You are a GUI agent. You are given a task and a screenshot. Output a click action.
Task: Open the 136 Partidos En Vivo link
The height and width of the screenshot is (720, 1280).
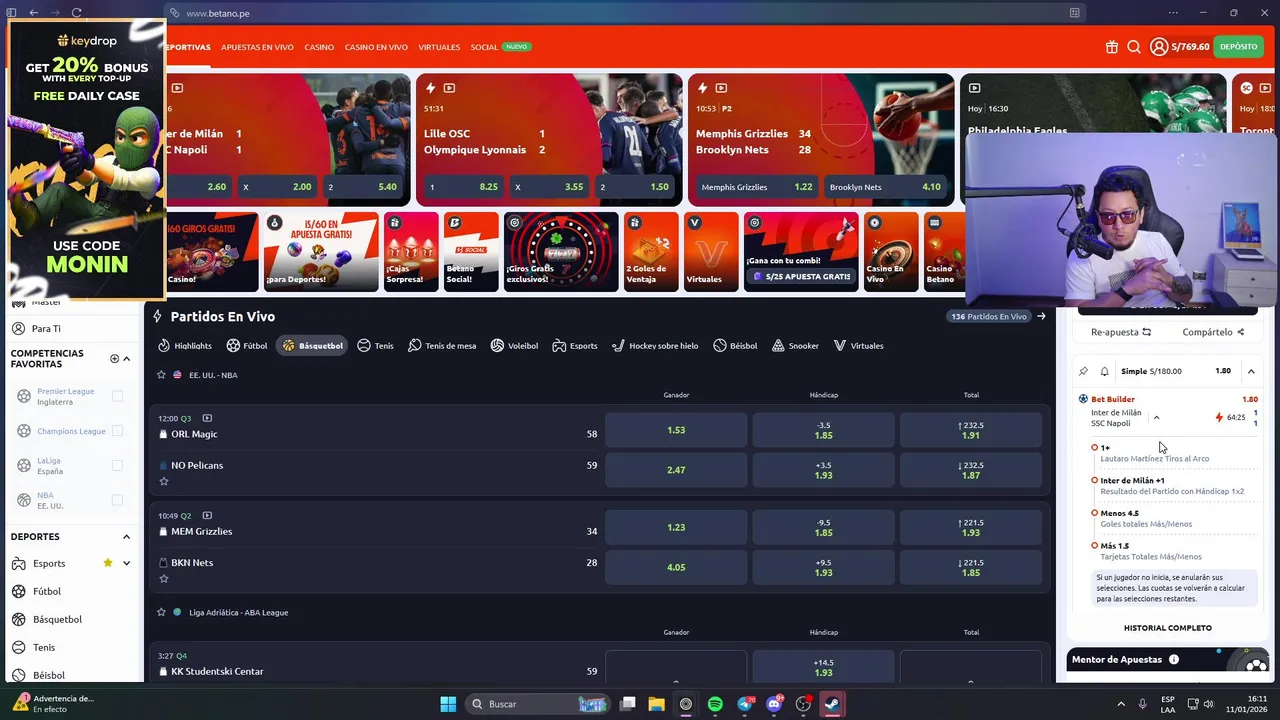click(997, 316)
